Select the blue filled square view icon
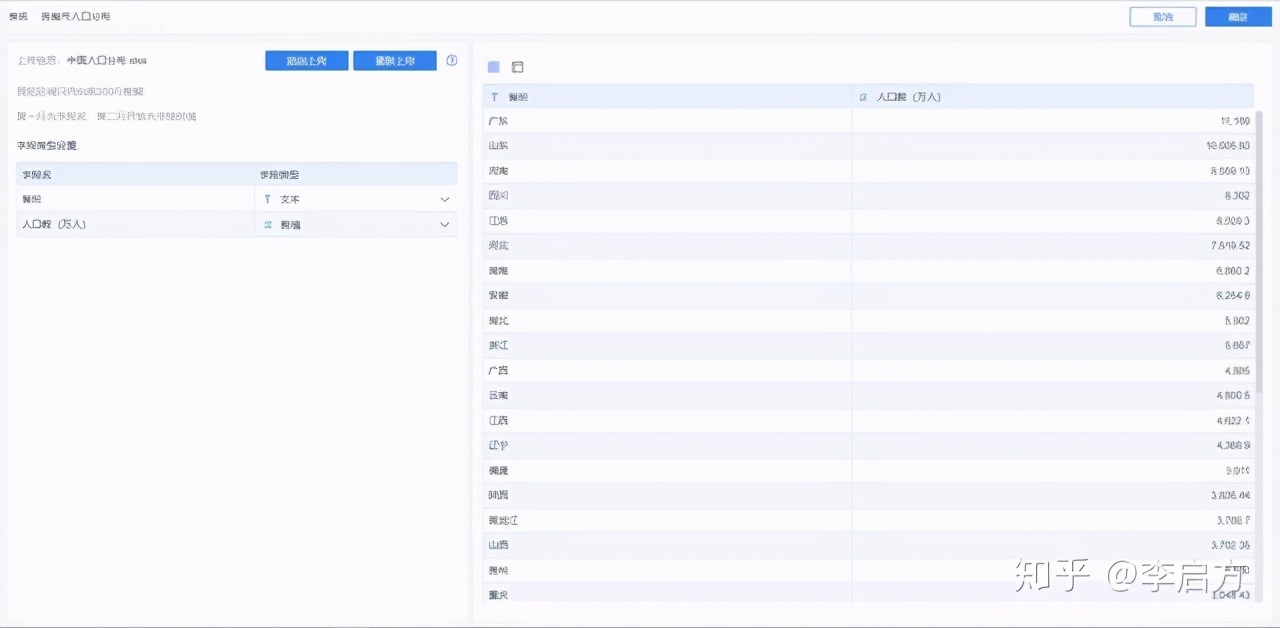 tap(493, 67)
